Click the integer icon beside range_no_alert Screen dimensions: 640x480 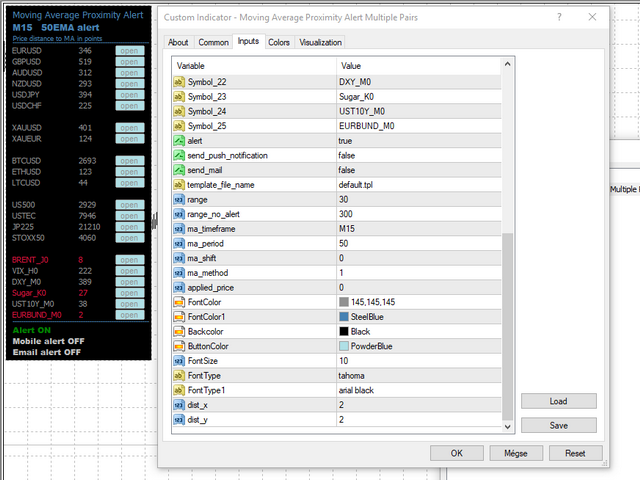[x=179, y=214]
